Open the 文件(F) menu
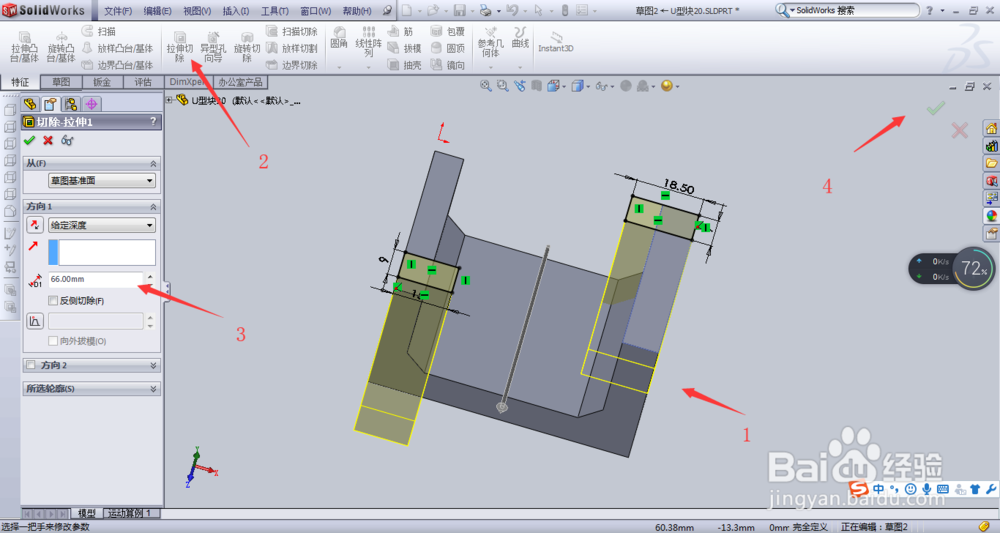Viewport: 1000px width, 533px height. [x=118, y=11]
